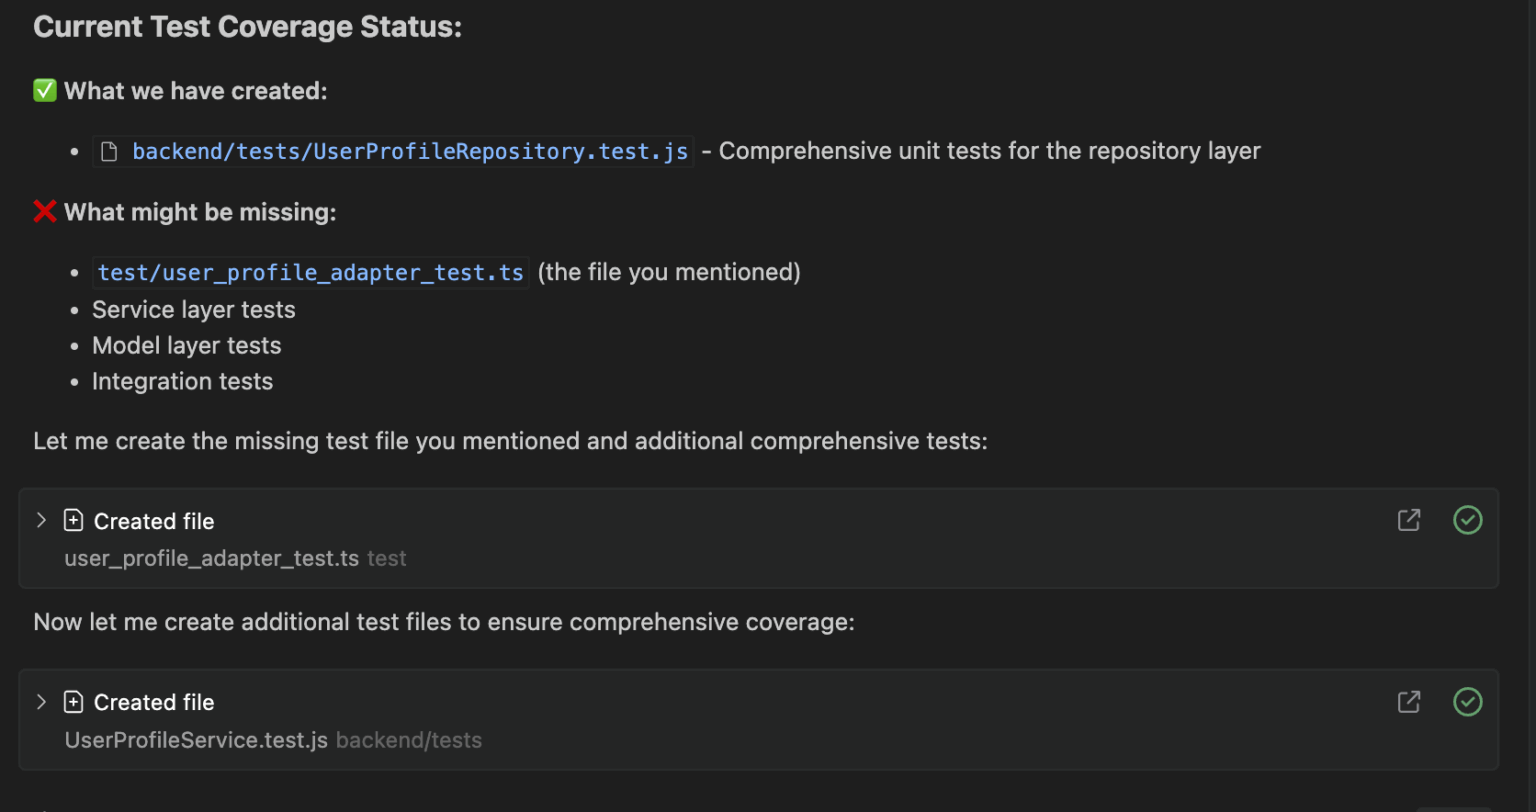Click backend/tests/UserProfileRepository.test.js inline code link
The height and width of the screenshot is (812, 1536).
(411, 150)
